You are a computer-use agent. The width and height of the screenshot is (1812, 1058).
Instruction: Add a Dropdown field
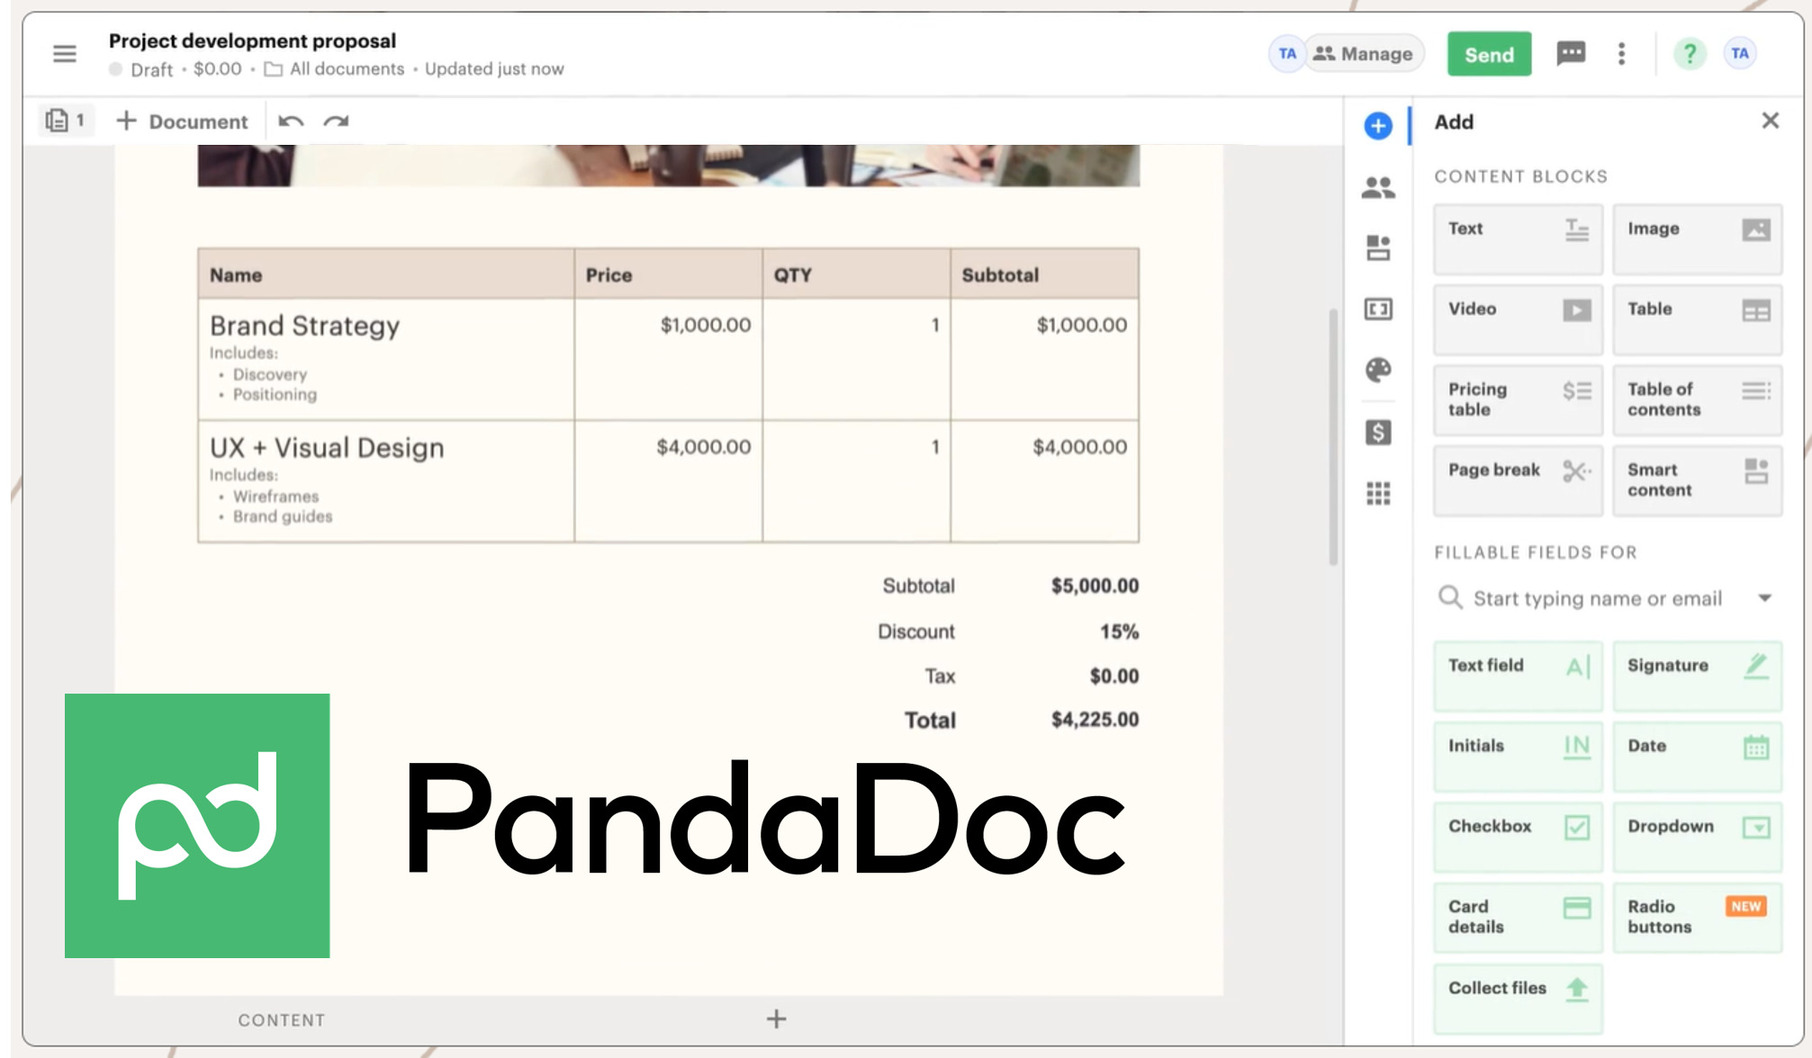pyautogui.click(x=1697, y=837)
